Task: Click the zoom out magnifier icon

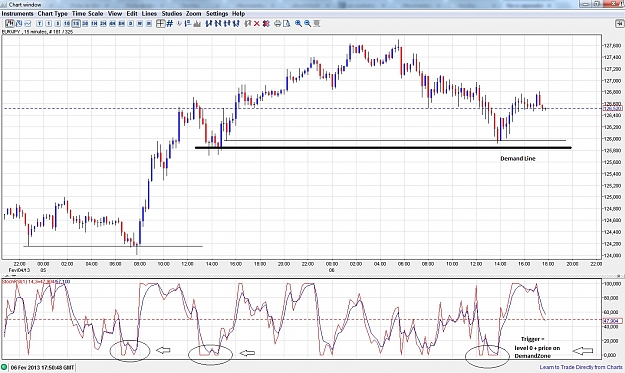Action: (x=308, y=24)
